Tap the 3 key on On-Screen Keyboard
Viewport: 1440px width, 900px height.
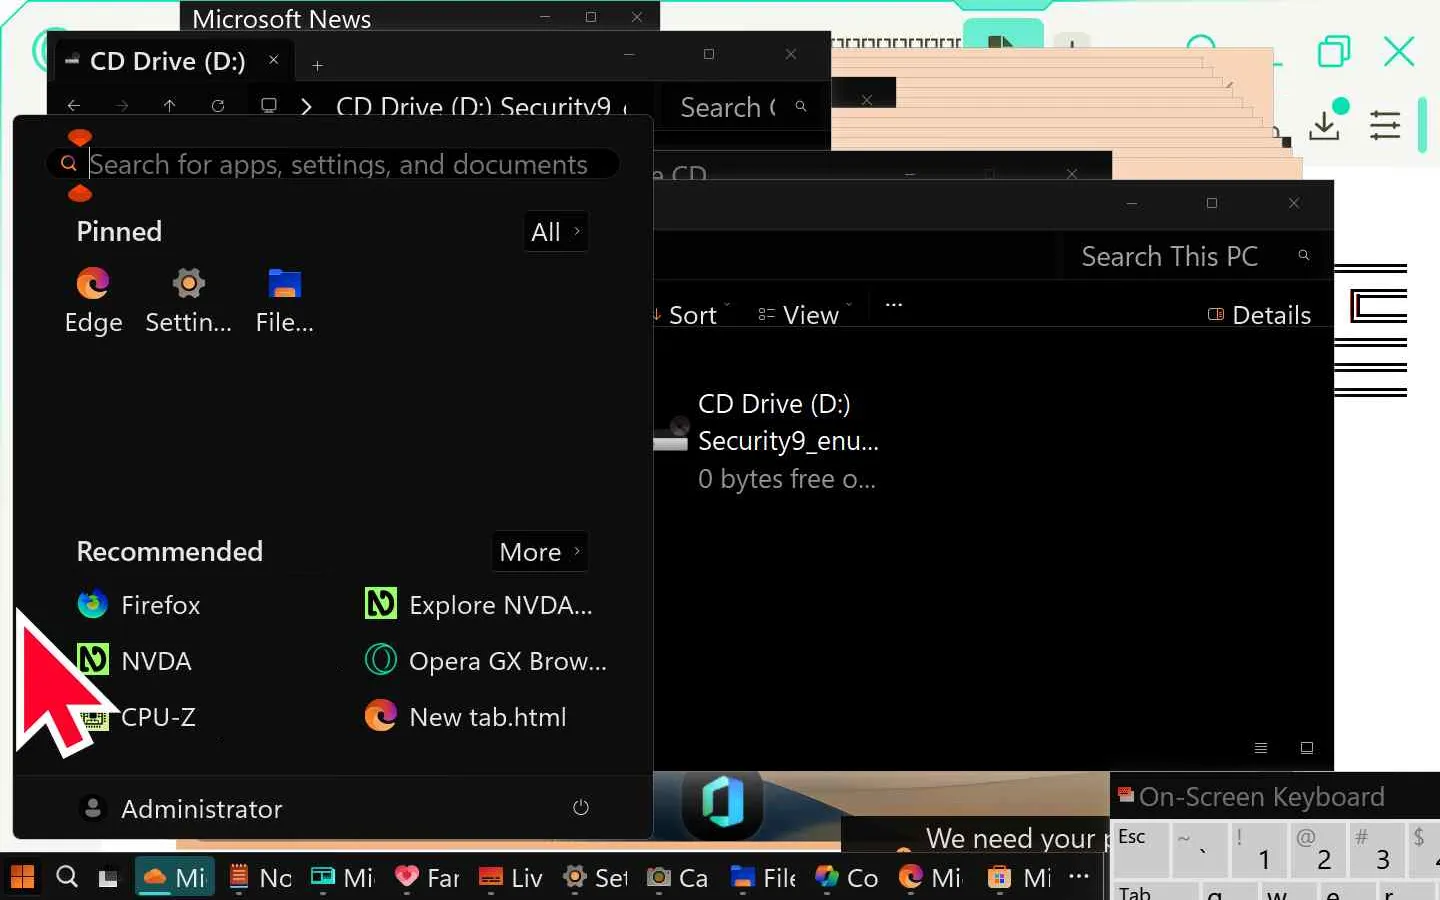1376,848
